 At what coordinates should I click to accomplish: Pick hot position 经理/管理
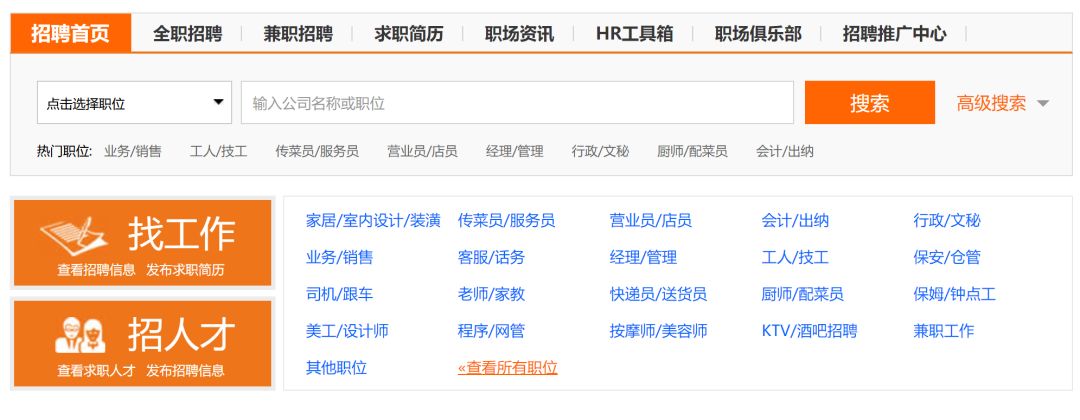(515, 151)
